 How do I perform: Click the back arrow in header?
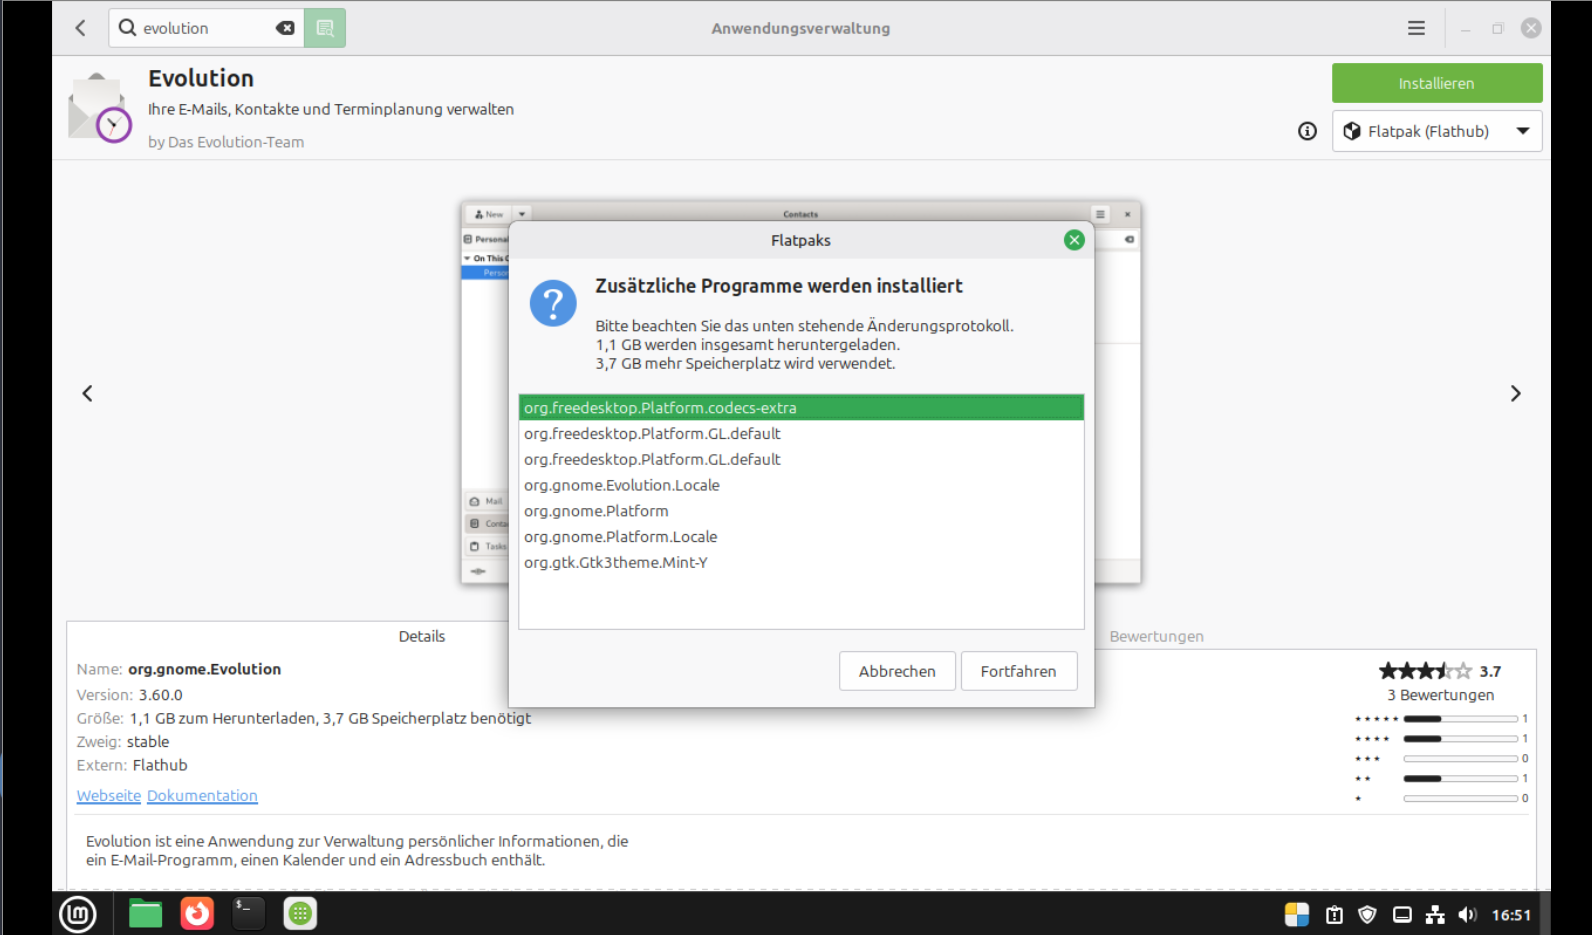coord(81,28)
